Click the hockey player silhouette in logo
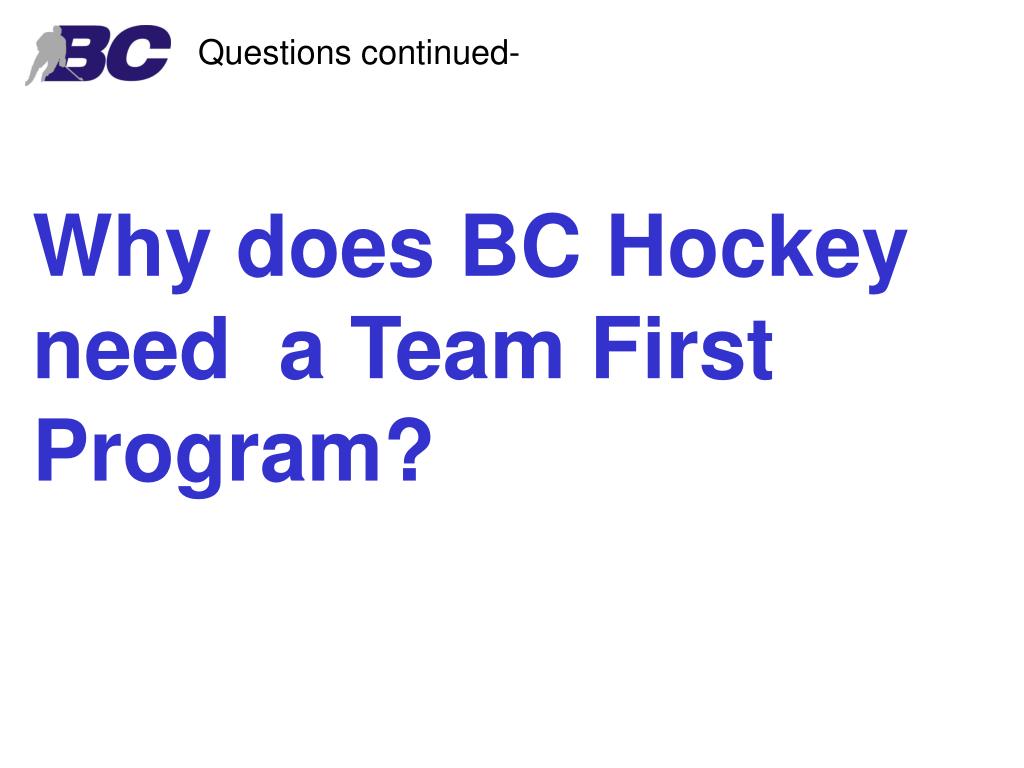The width and height of the screenshot is (1024, 768). tap(46, 57)
